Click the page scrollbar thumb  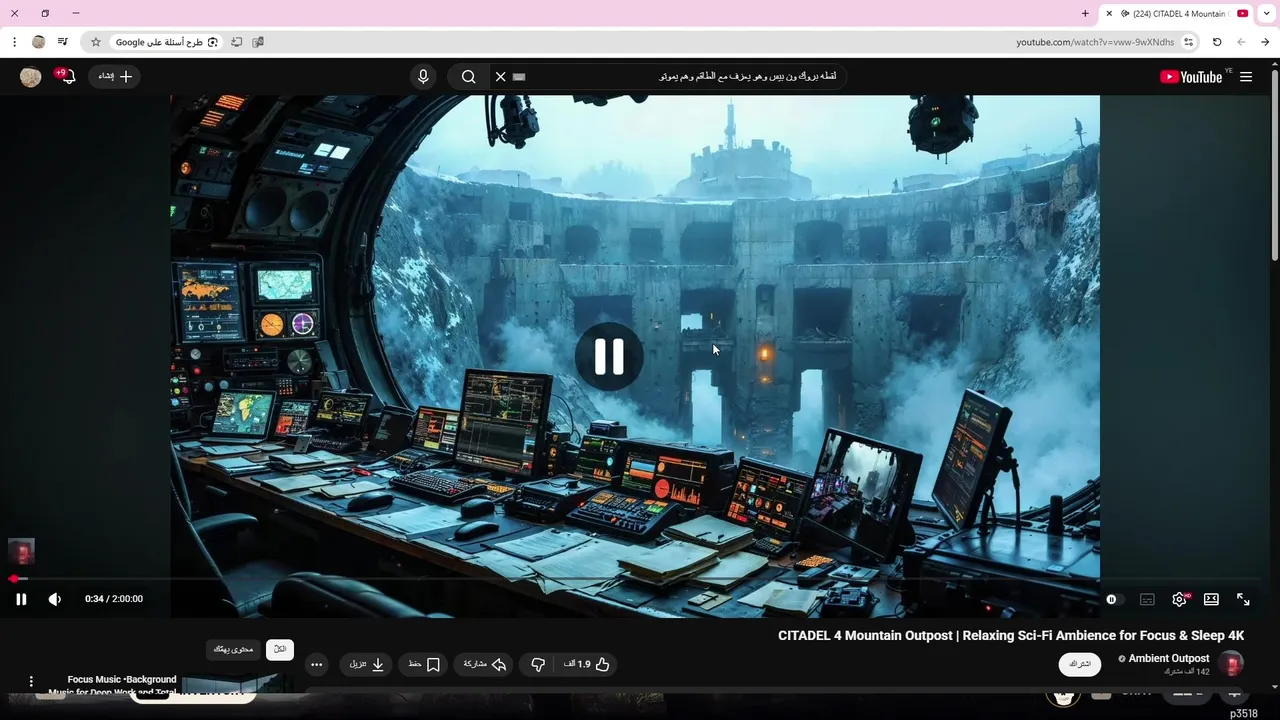tap(1275, 166)
